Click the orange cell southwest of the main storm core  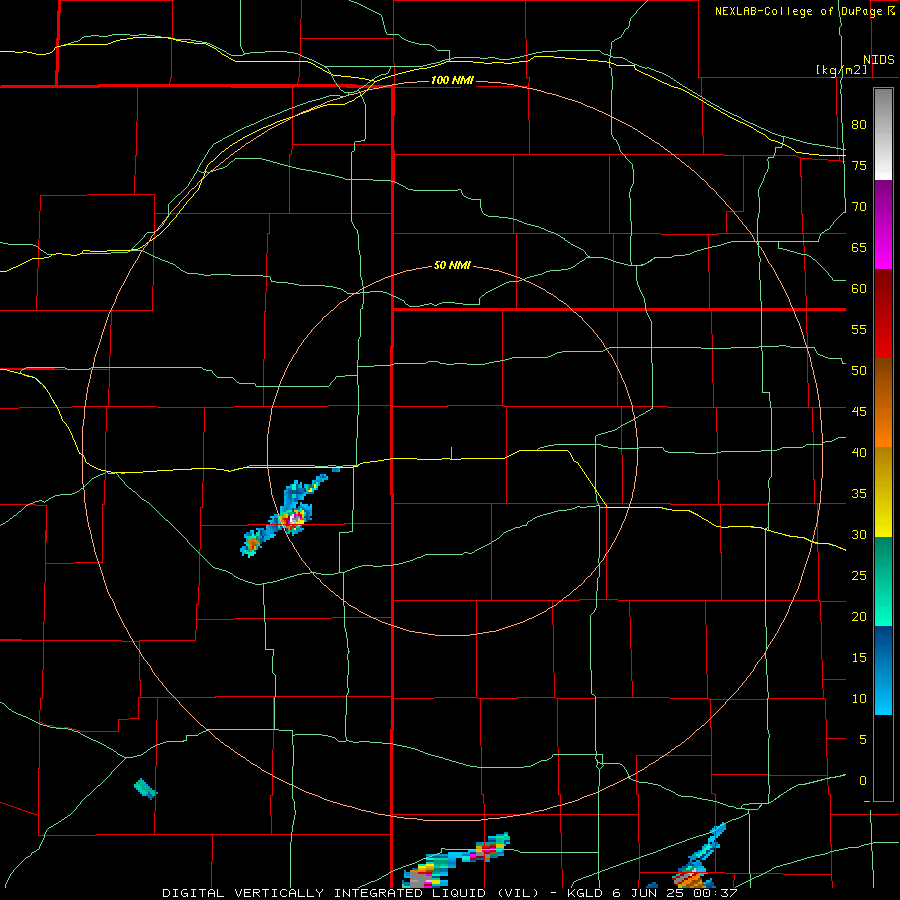pos(253,543)
